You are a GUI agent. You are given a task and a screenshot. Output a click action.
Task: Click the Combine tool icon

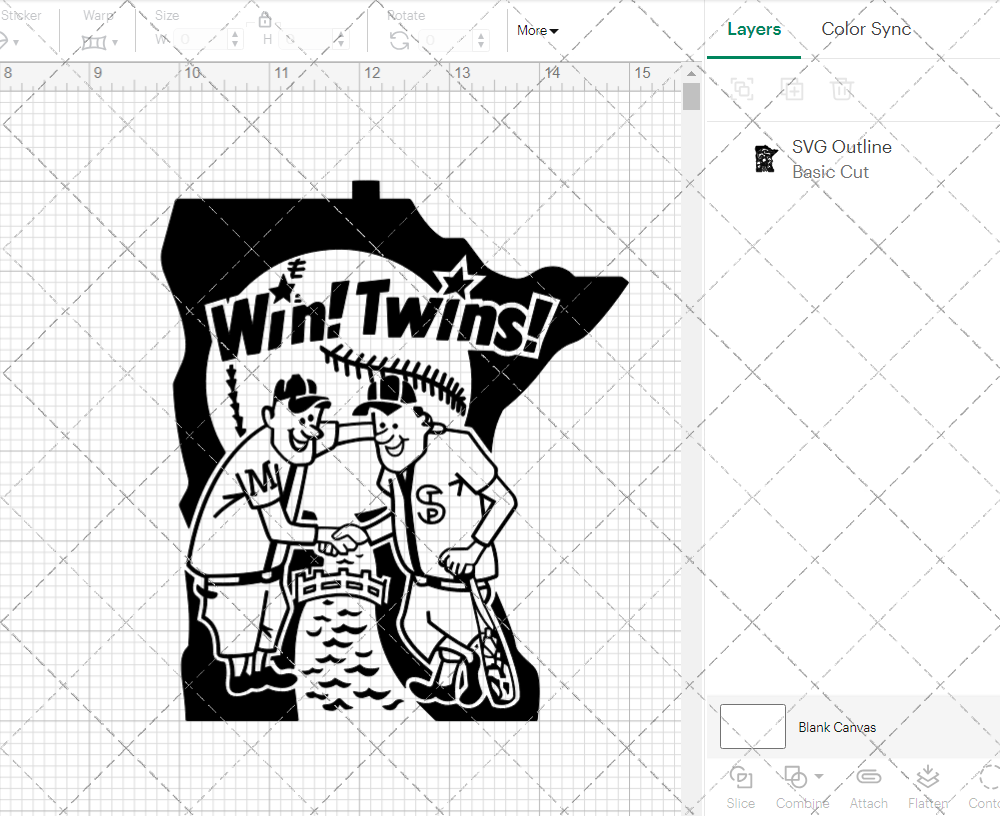pos(795,777)
